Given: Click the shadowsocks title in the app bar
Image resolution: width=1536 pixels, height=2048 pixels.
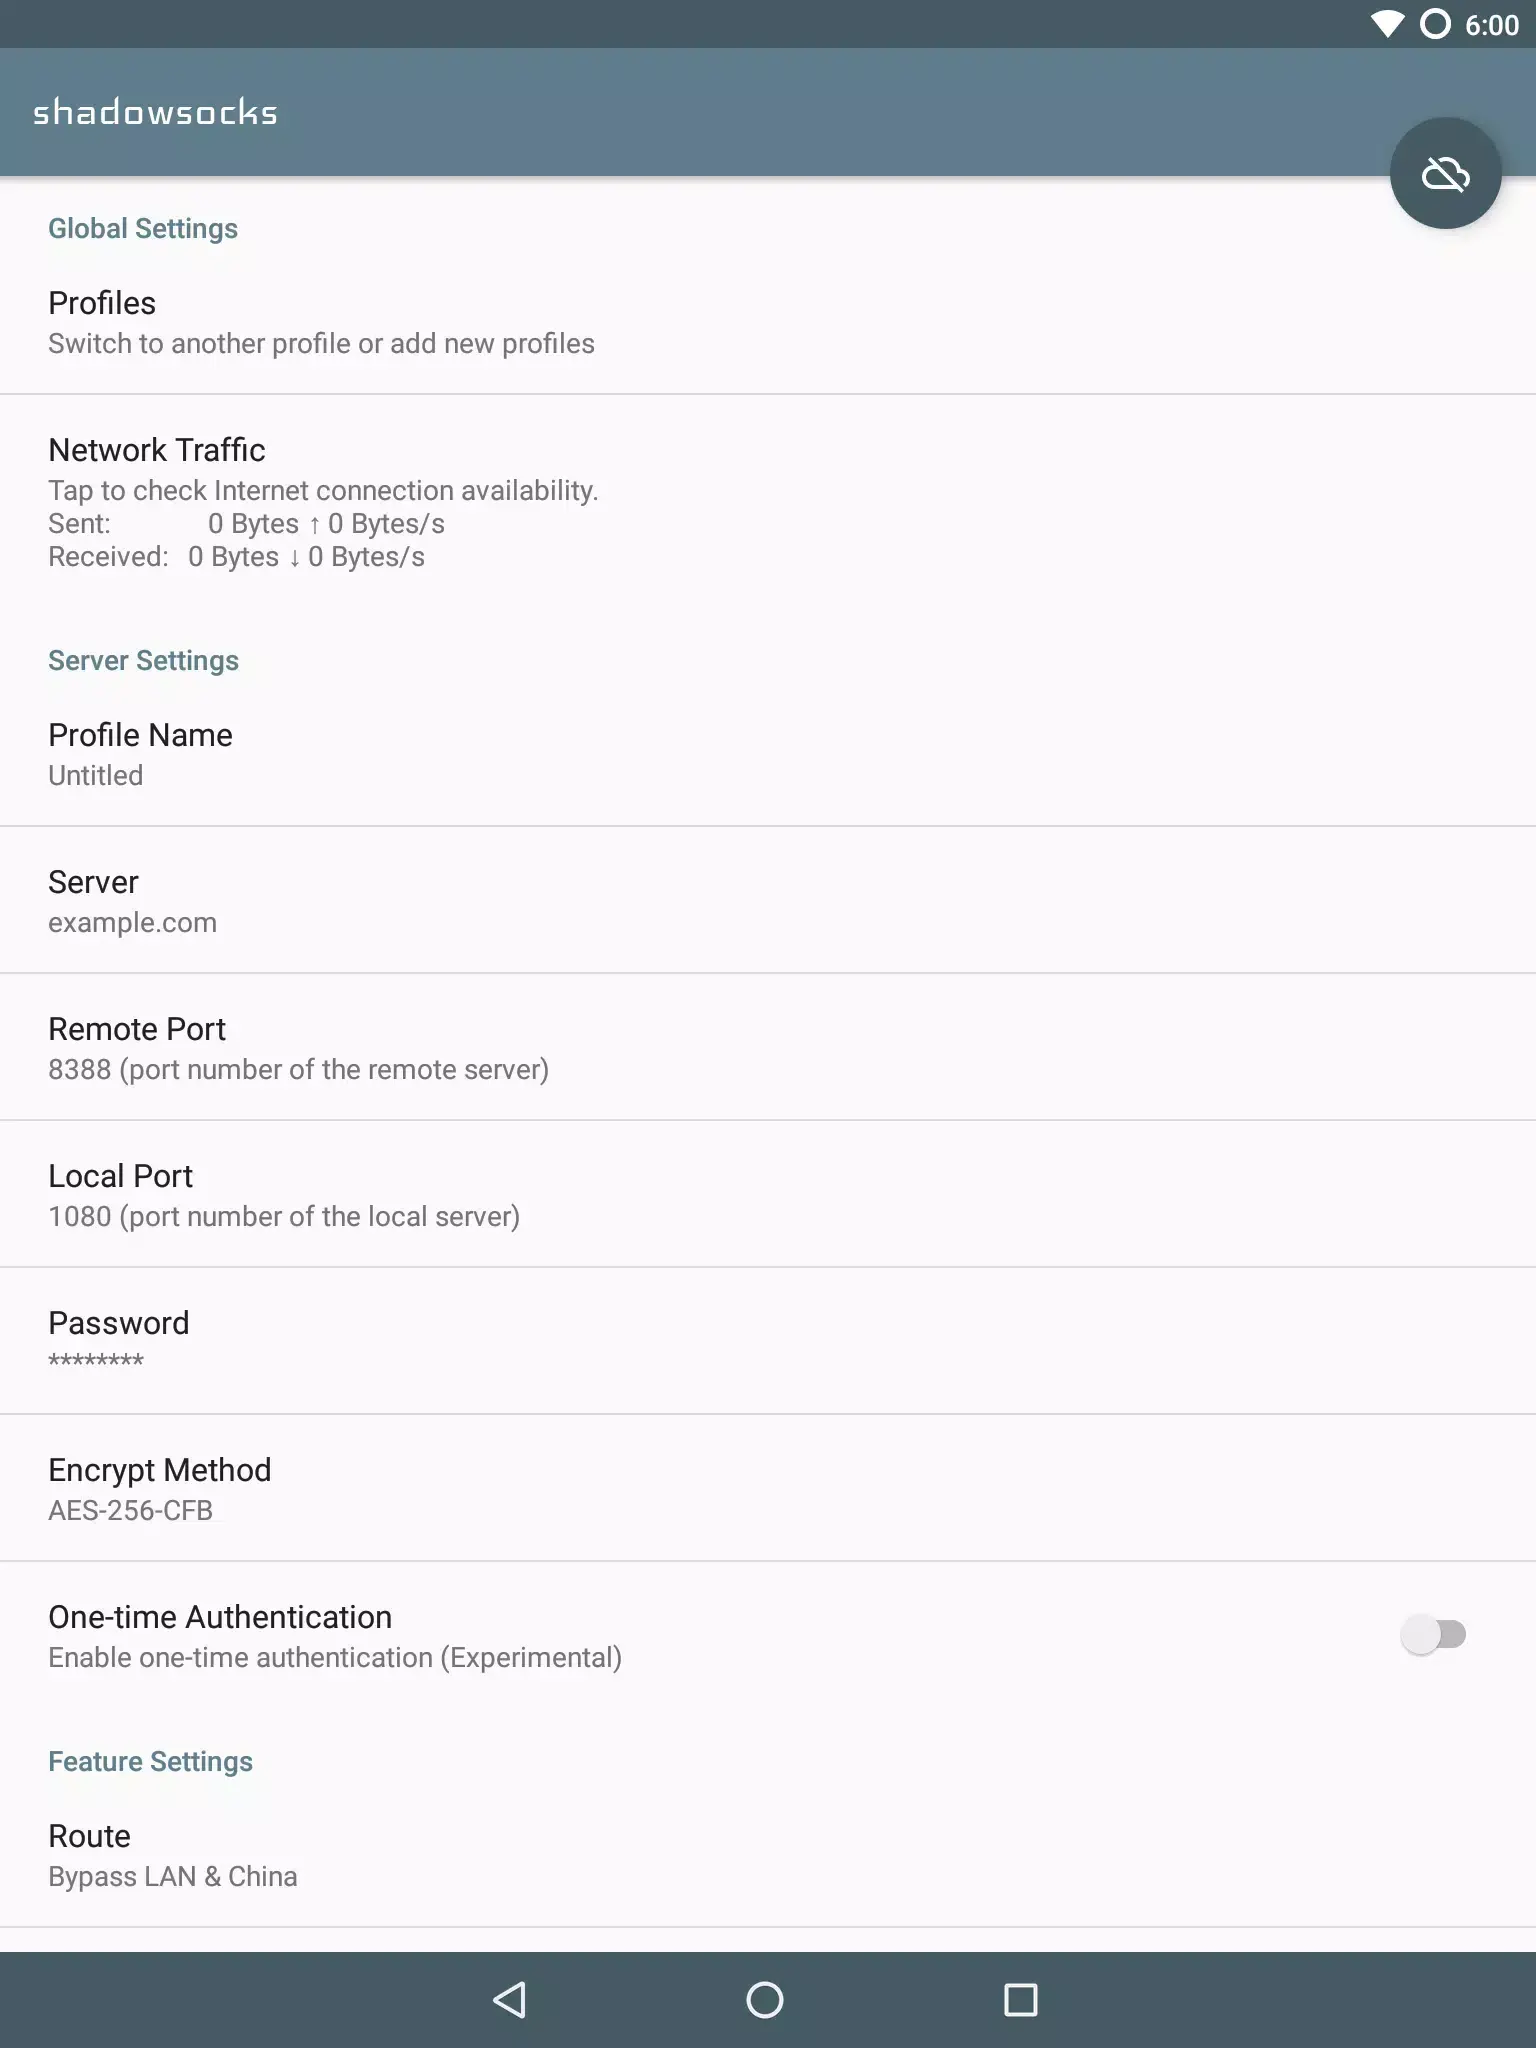Looking at the screenshot, I should pyautogui.click(x=154, y=111).
